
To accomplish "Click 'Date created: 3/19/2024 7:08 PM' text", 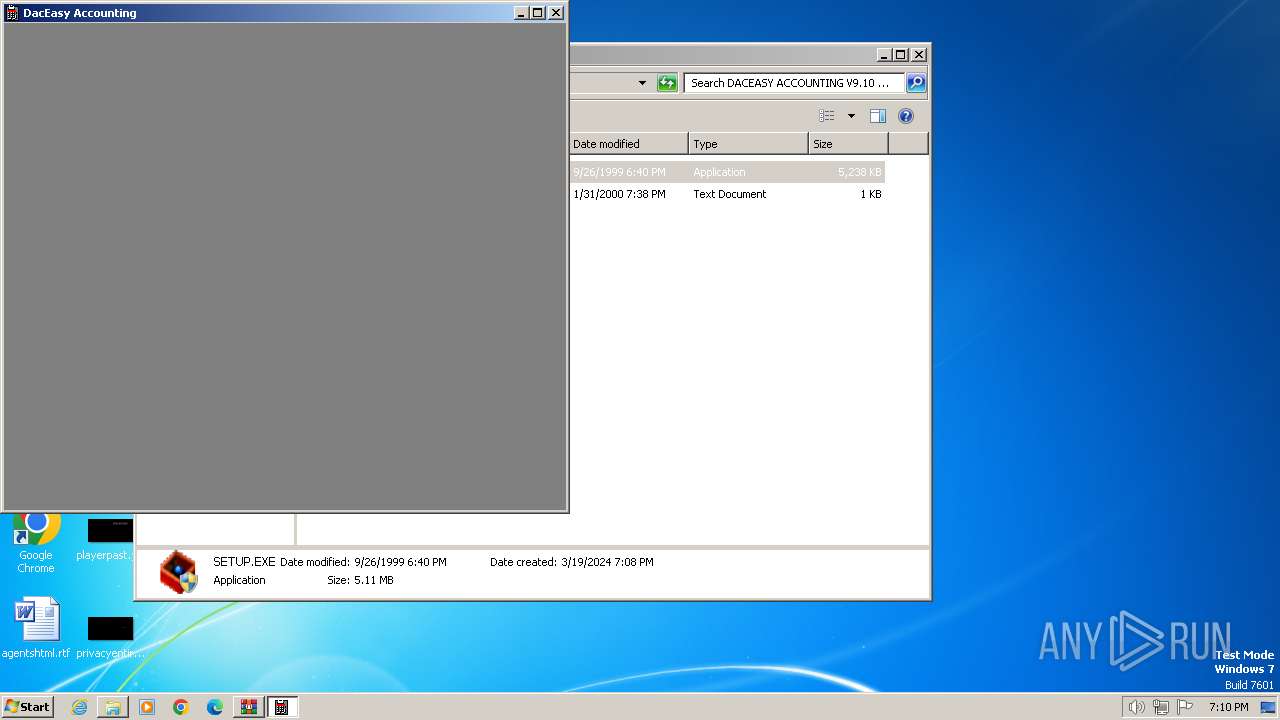I will pos(572,562).
